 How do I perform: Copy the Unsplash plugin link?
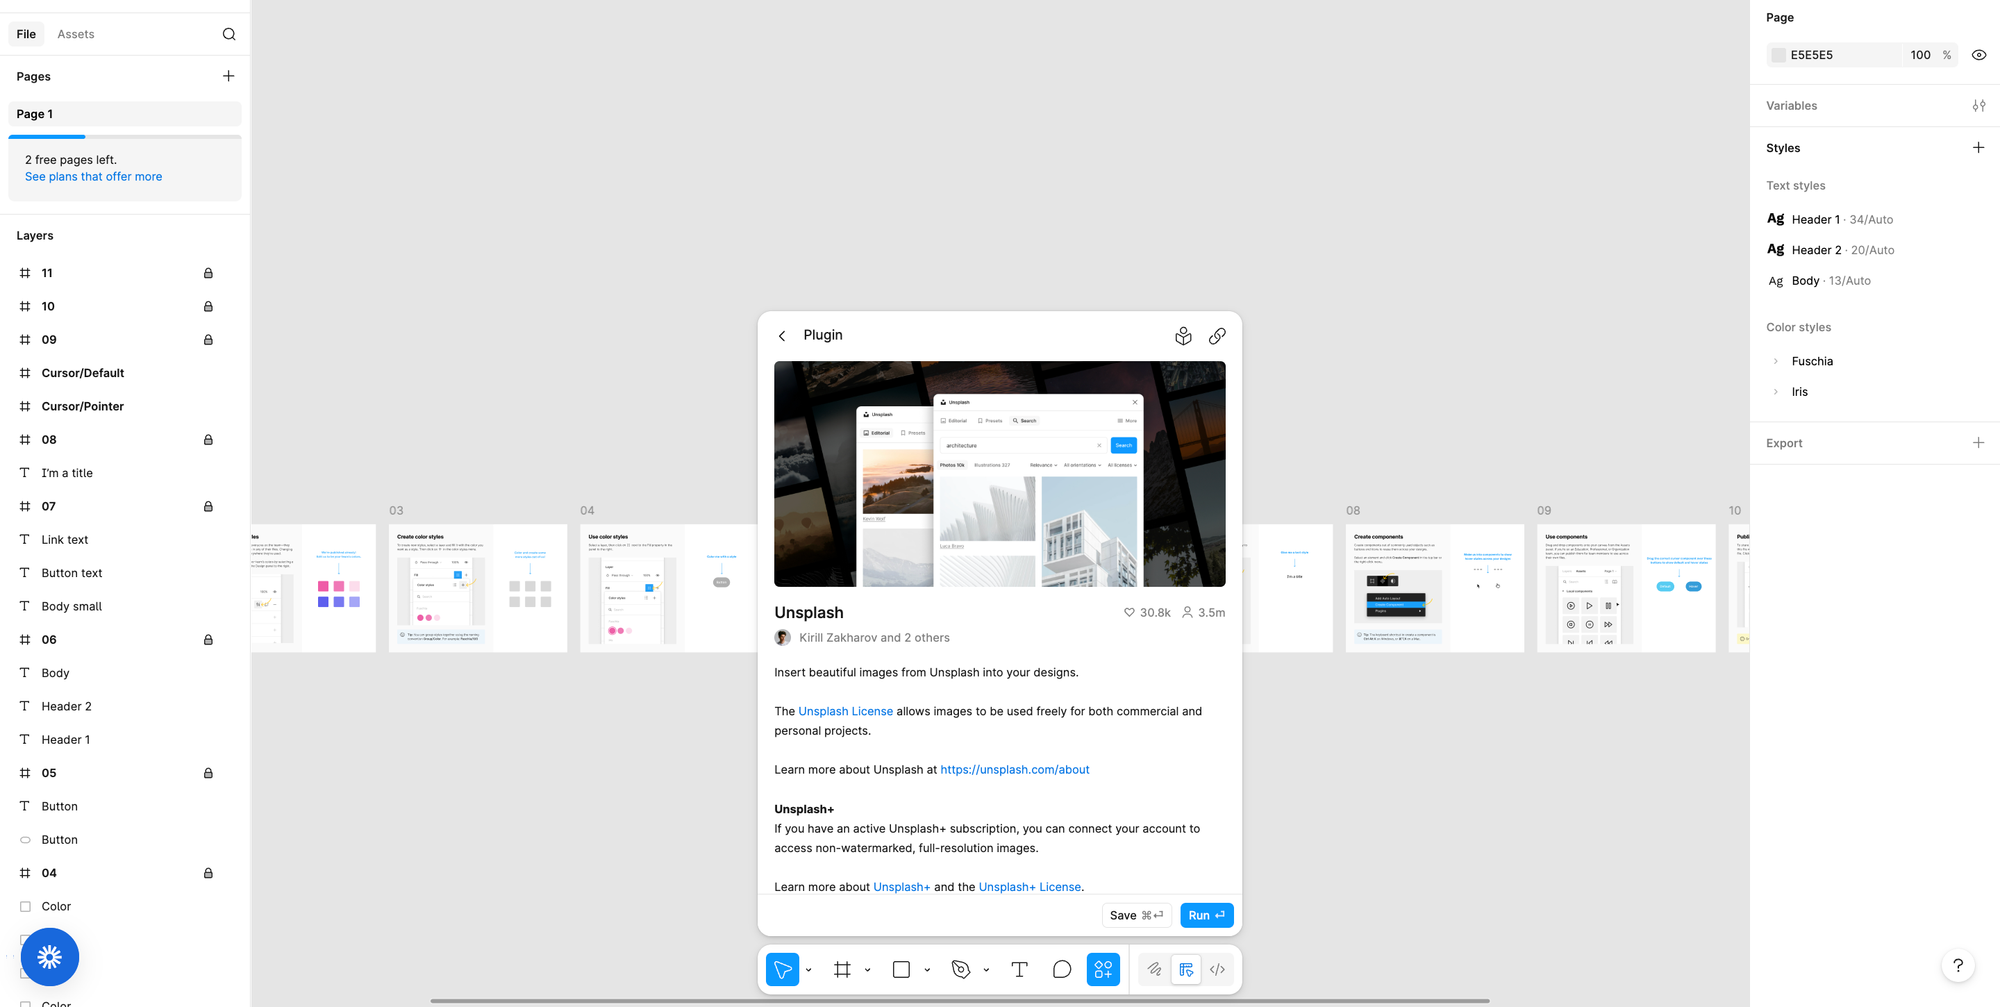1217,336
